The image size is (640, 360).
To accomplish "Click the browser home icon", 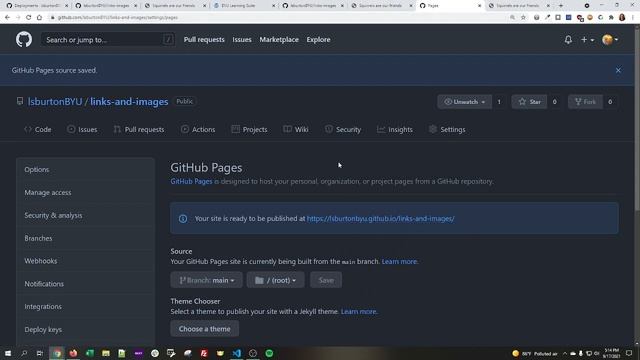I will coord(39,18).
